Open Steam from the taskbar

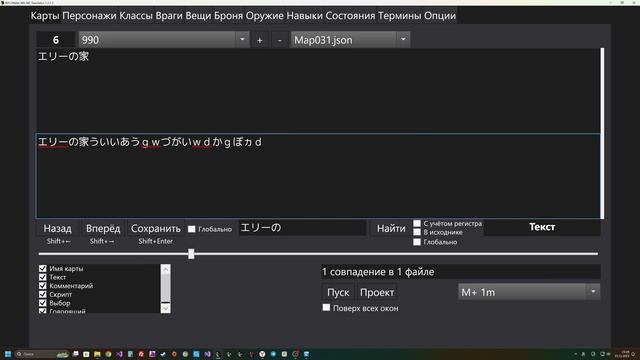(163, 354)
